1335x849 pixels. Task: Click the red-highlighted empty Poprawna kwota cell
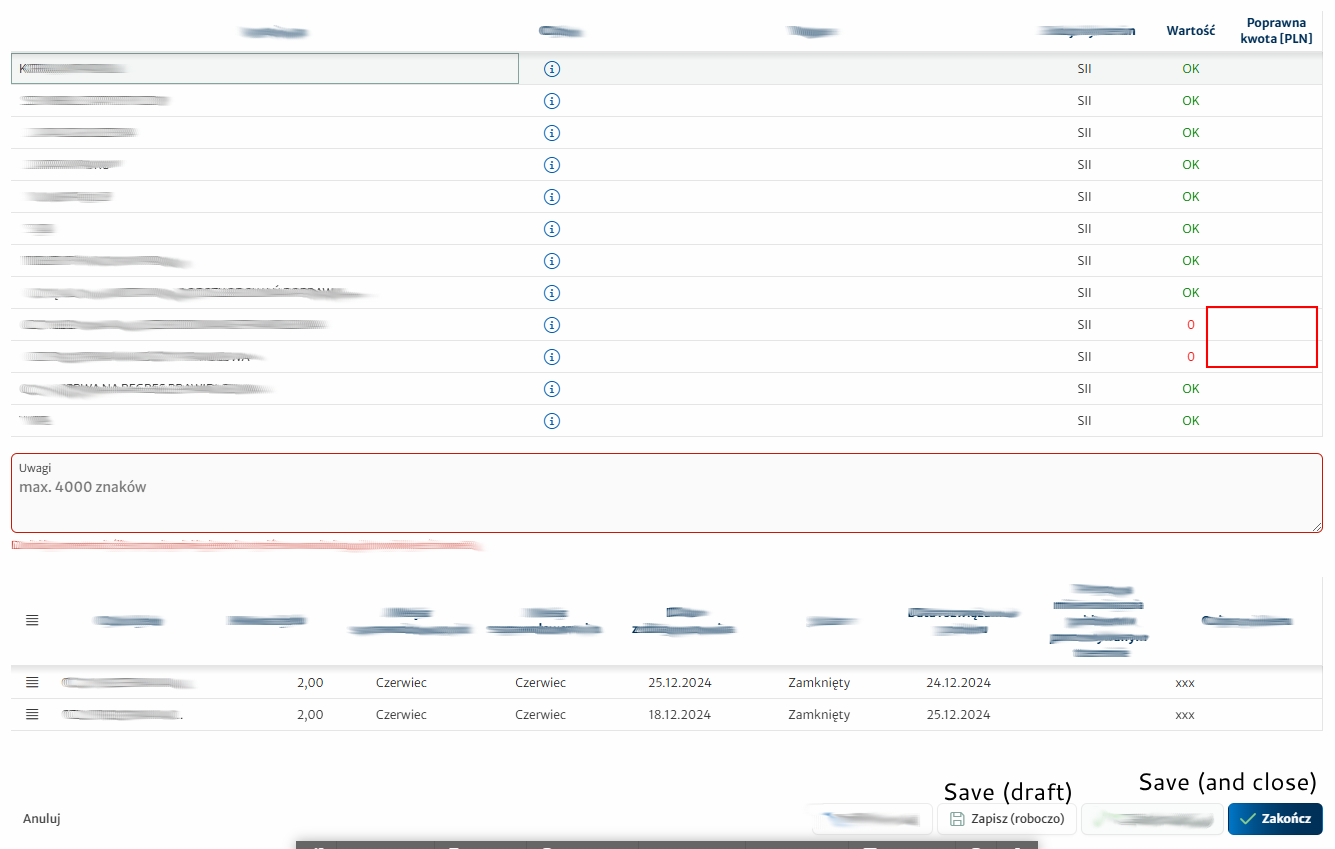pos(1262,337)
